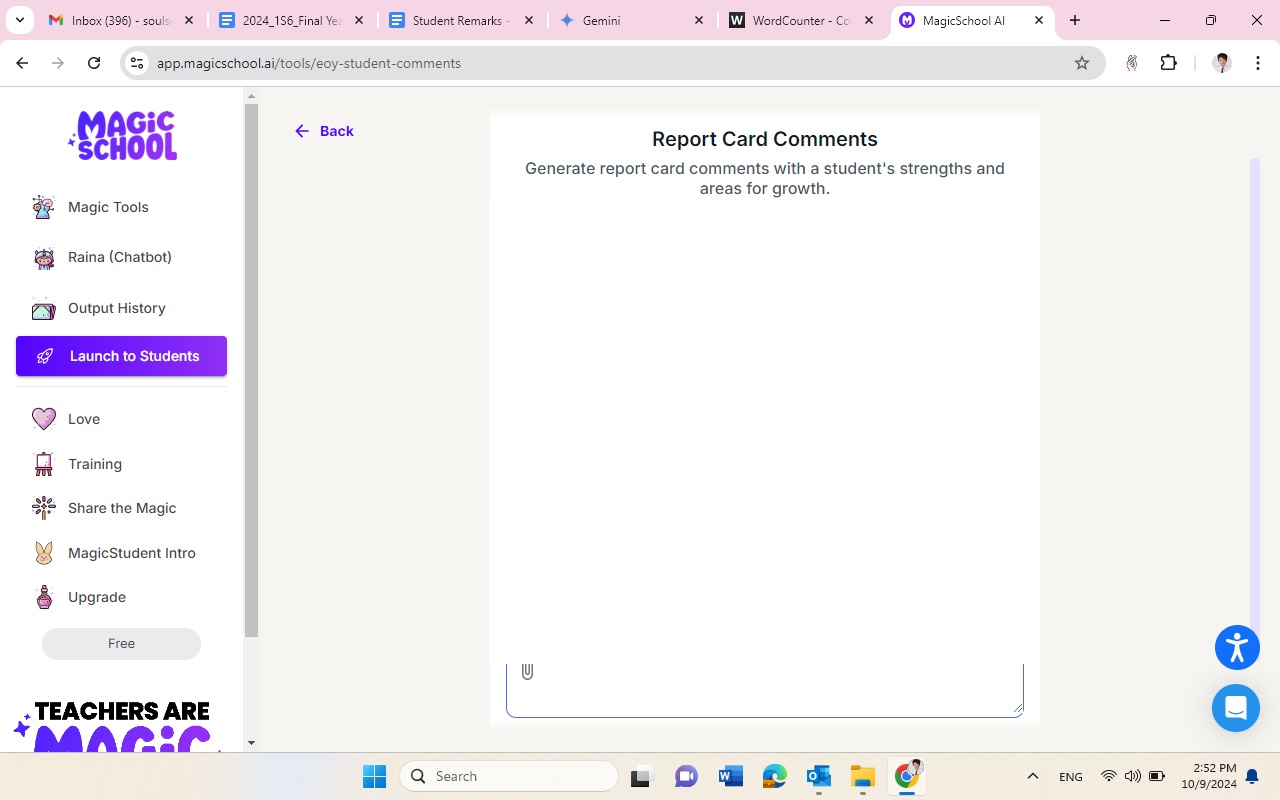Image resolution: width=1280 pixels, height=800 pixels.
Task: Show hidden system tray icons
Action: tap(1033, 776)
